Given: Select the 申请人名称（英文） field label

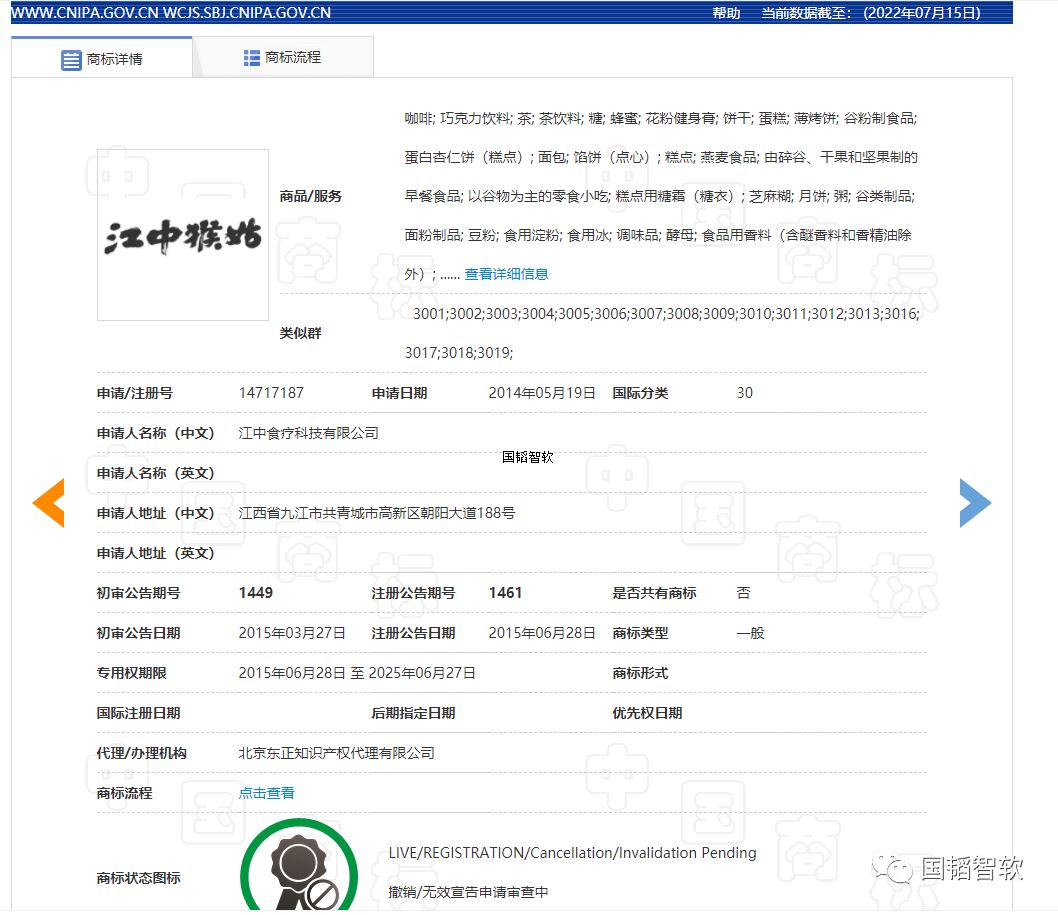Looking at the screenshot, I should 155,473.
